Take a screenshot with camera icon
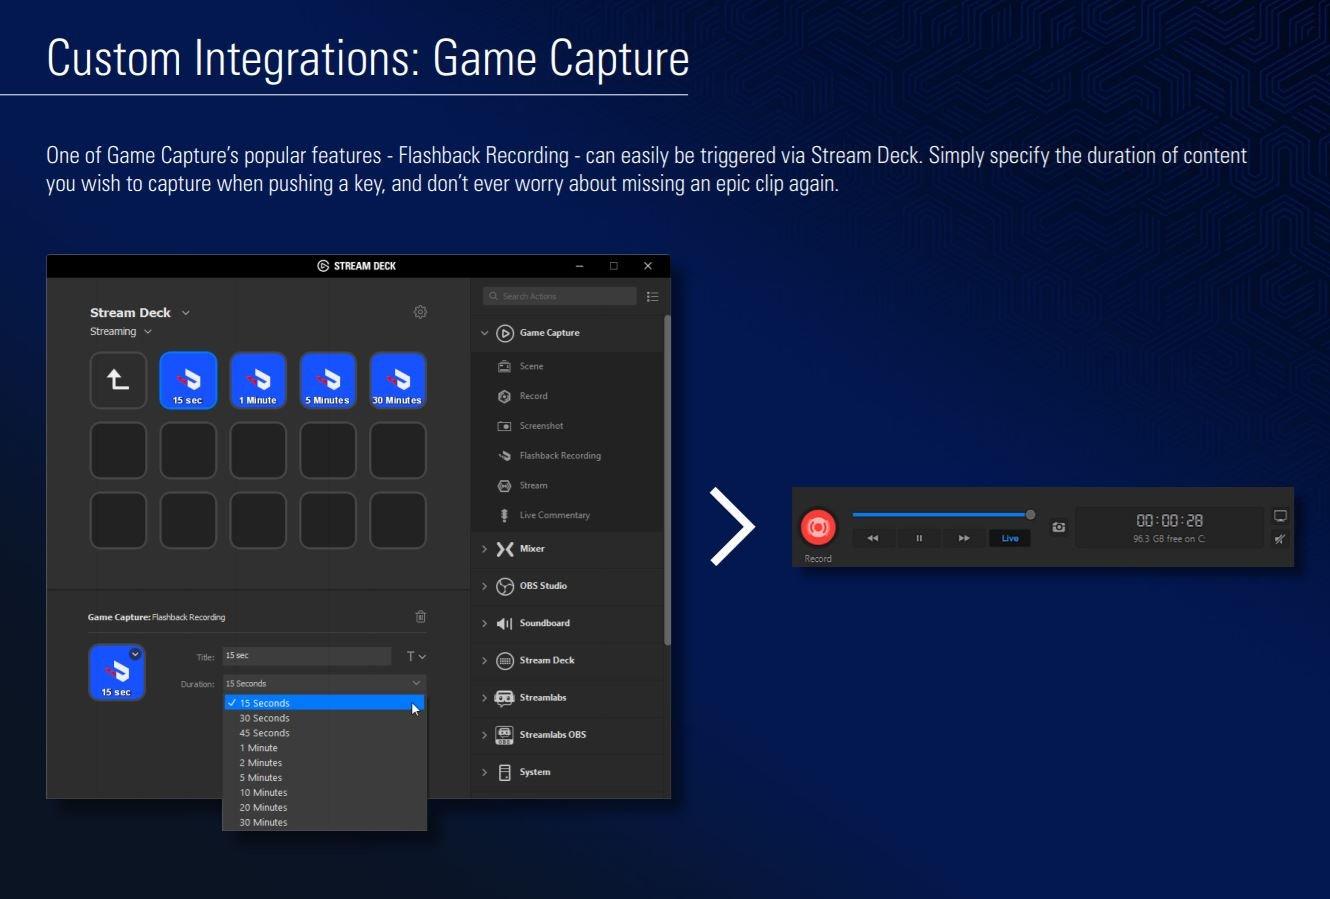The height and width of the screenshot is (899, 1330). tap(1058, 527)
